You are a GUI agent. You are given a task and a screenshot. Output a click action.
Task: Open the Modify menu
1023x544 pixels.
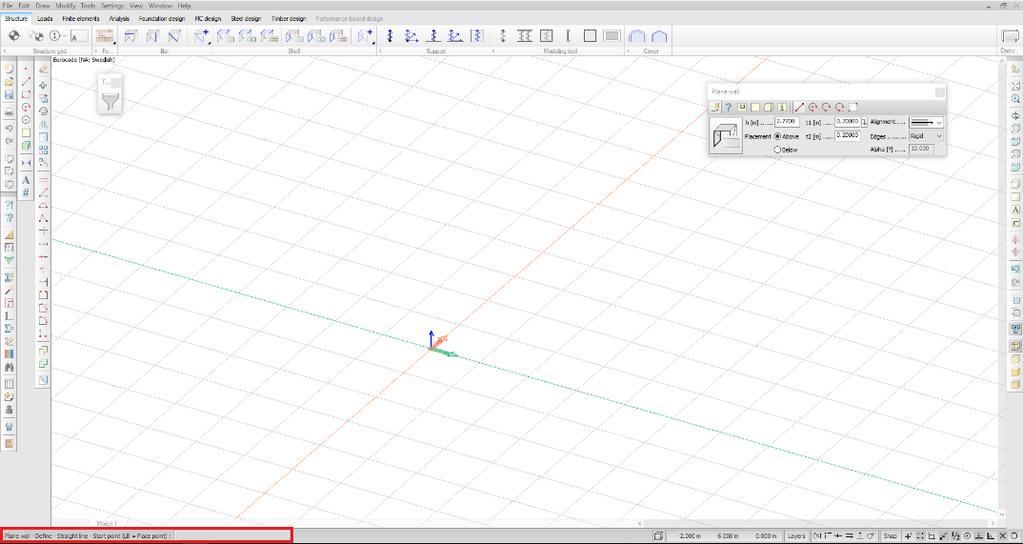tap(65, 5)
